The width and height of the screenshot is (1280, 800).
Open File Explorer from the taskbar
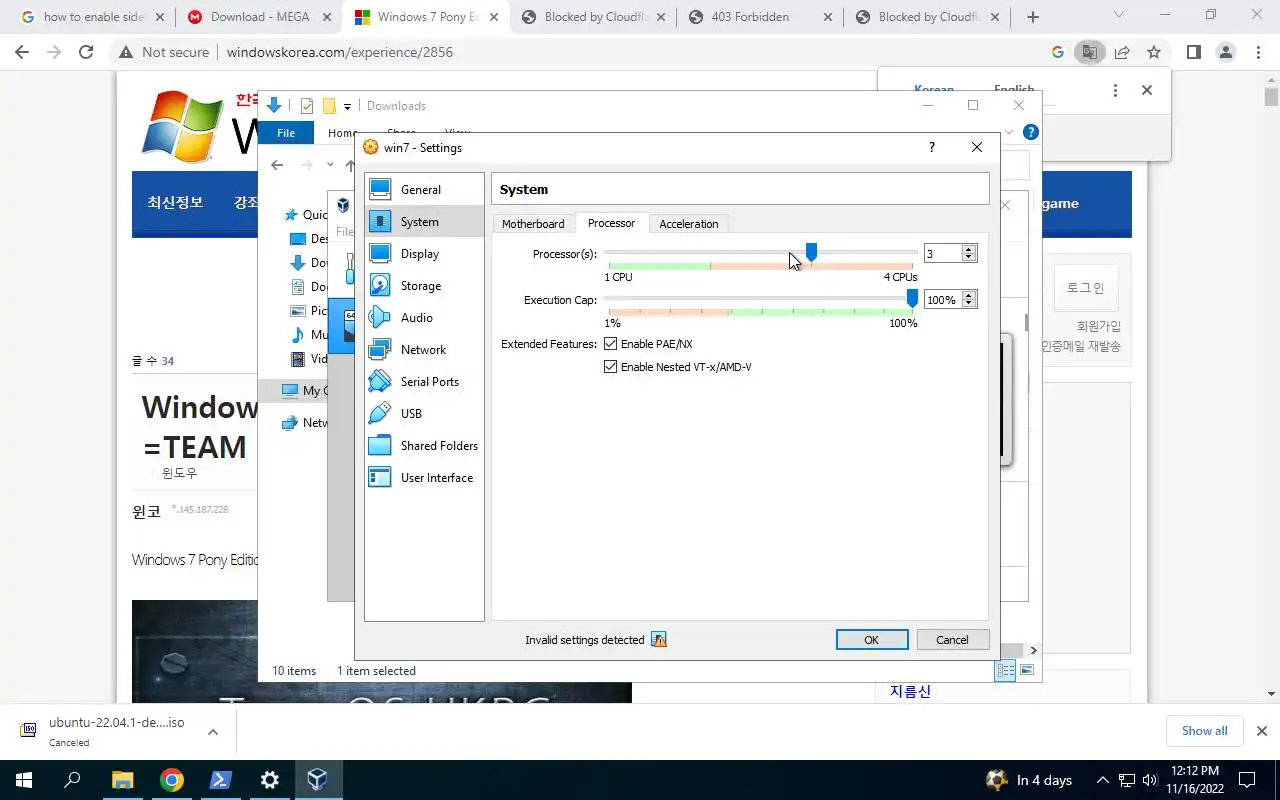click(122, 780)
